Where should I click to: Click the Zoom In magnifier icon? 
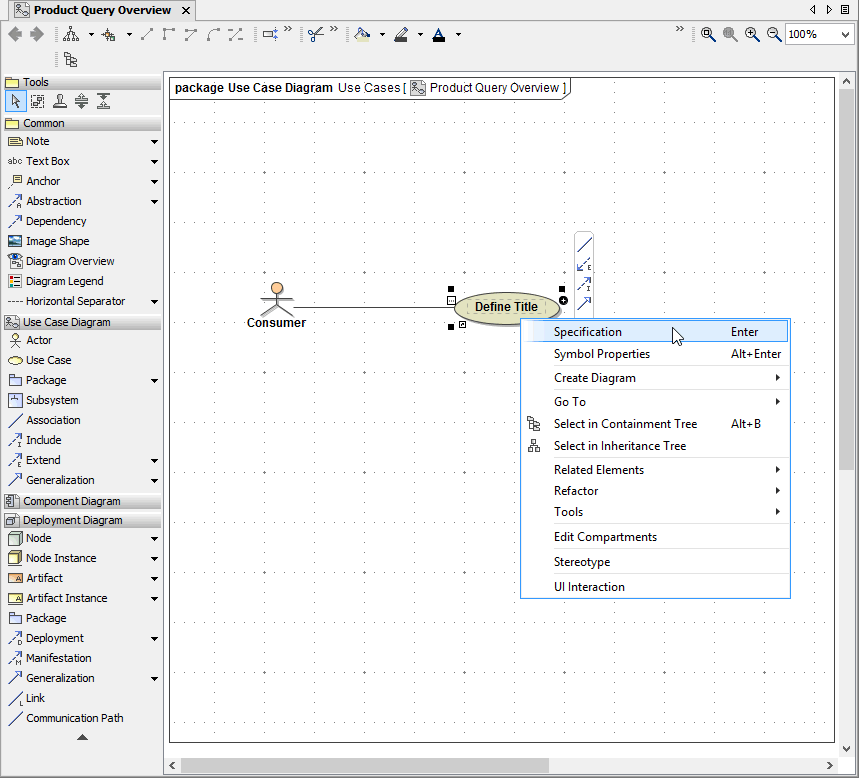pos(753,34)
